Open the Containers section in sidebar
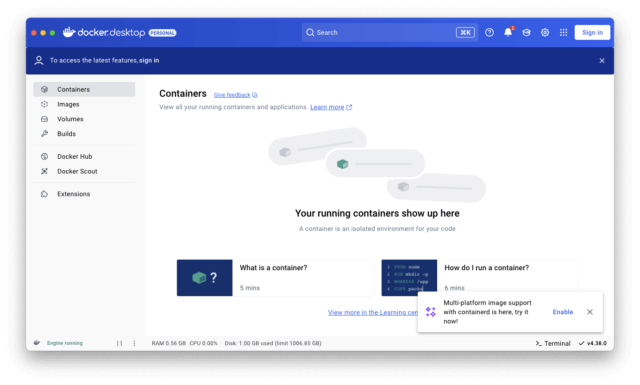640x385 pixels. point(84,89)
